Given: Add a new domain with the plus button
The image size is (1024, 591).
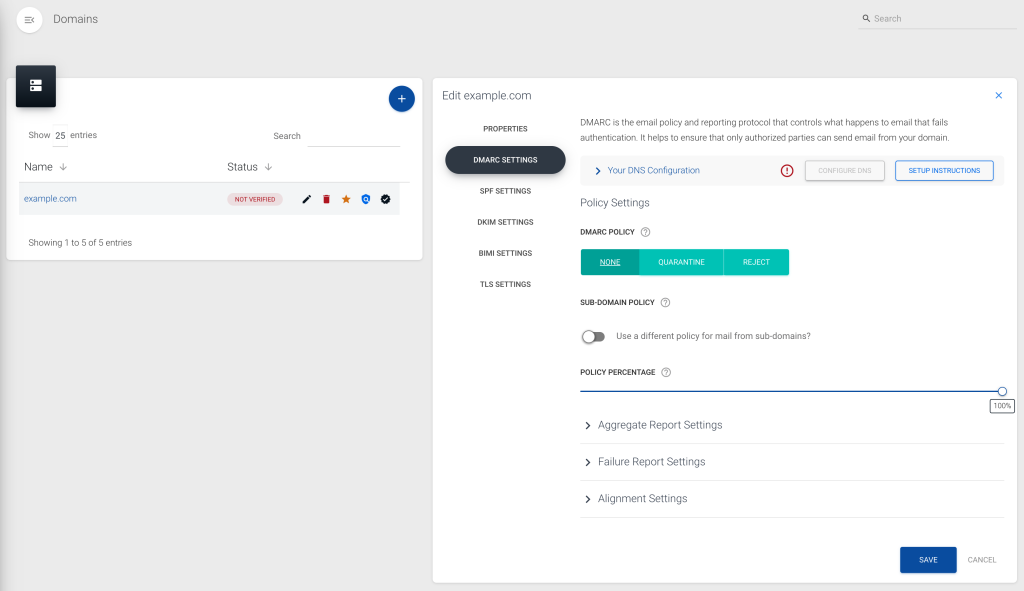Looking at the screenshot, I should click(401, 98).
